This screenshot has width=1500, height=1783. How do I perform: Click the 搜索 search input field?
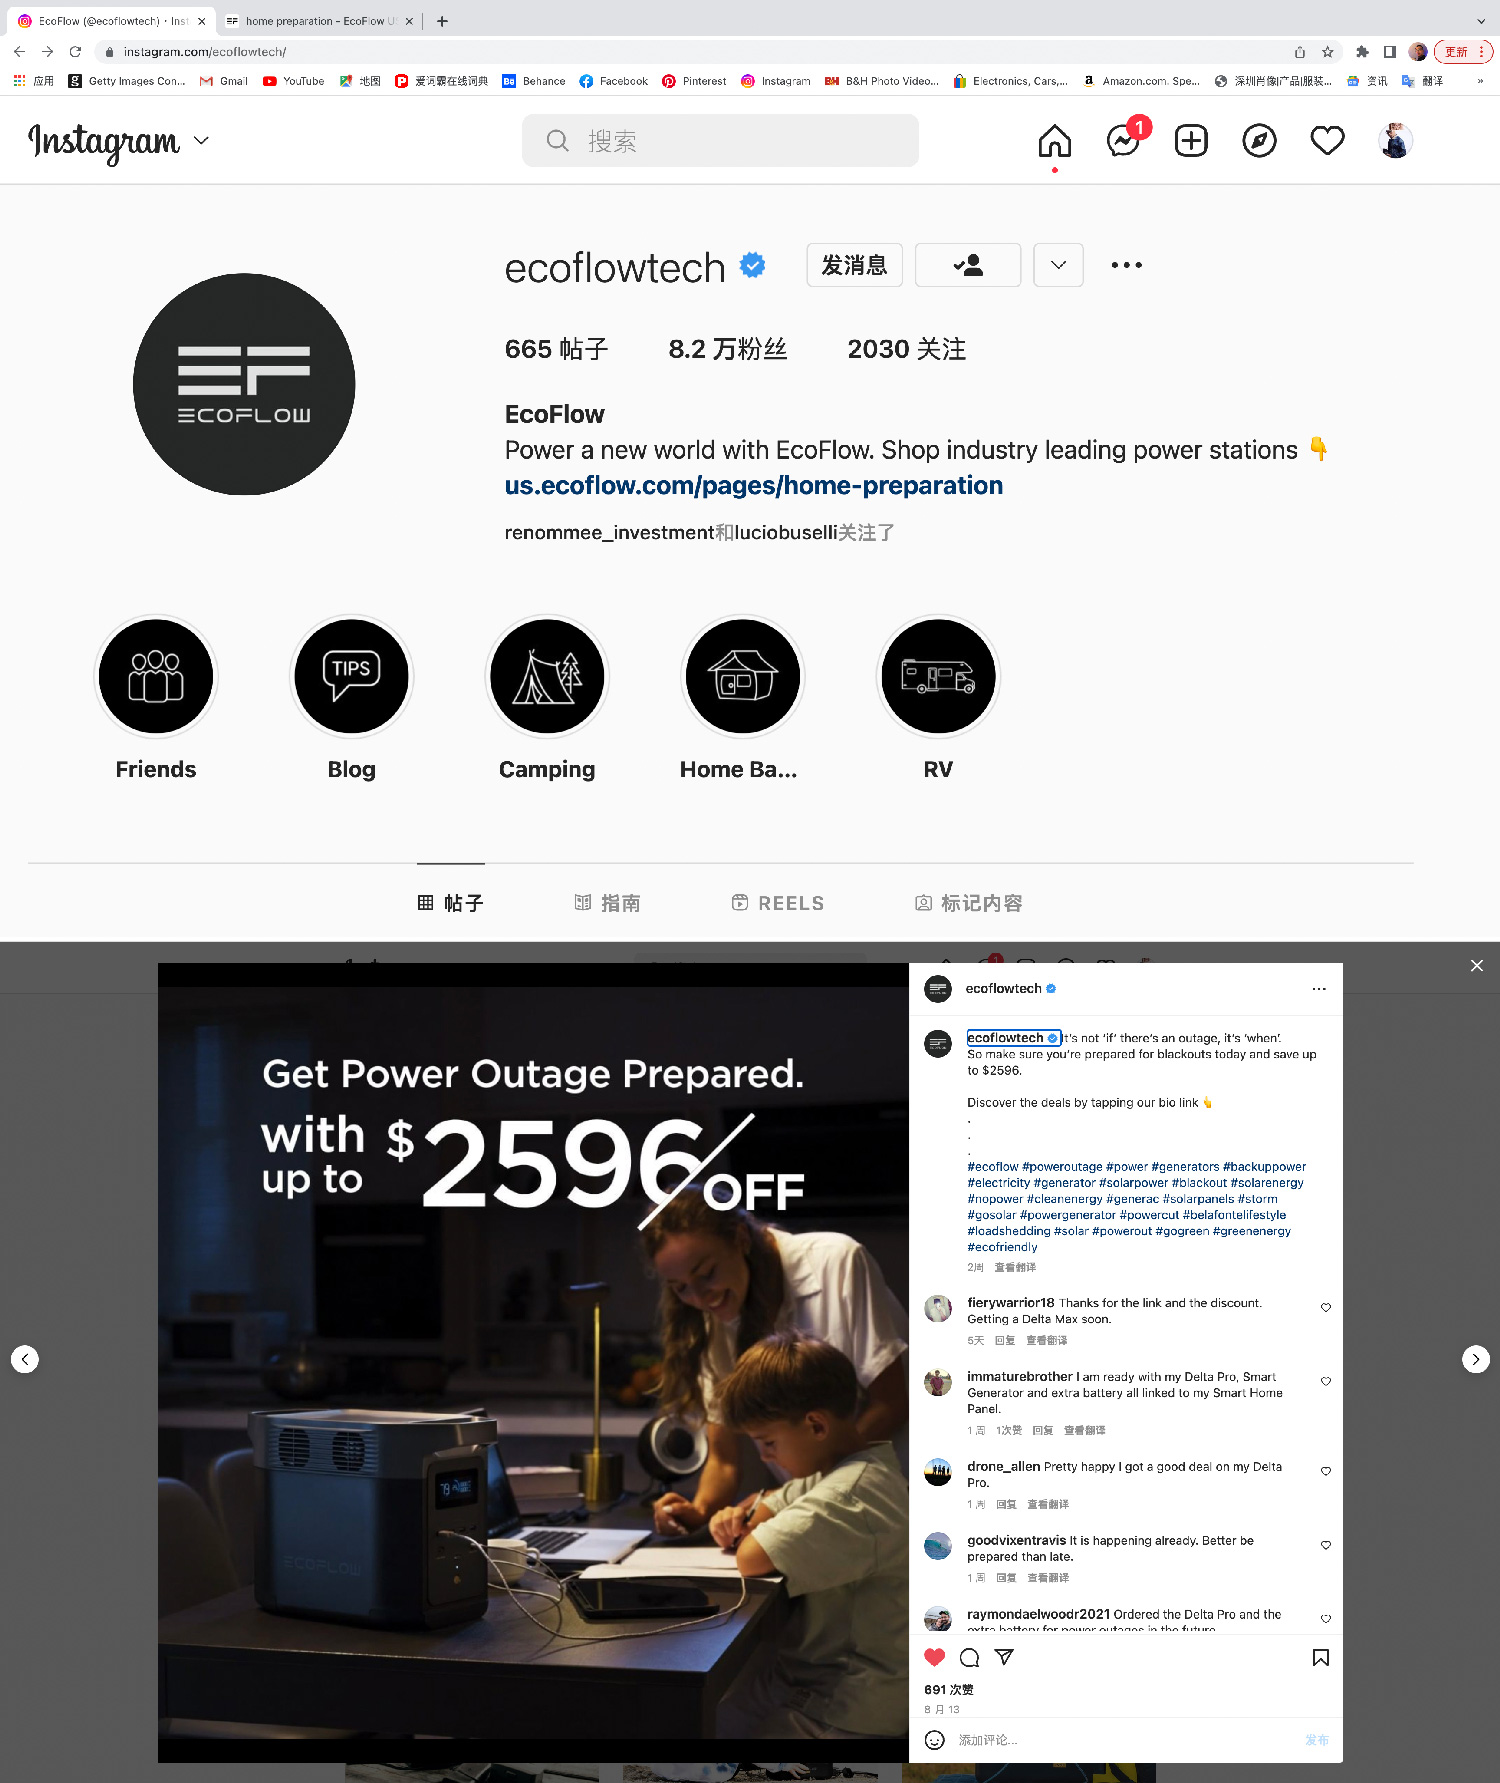tap(720, 141)
